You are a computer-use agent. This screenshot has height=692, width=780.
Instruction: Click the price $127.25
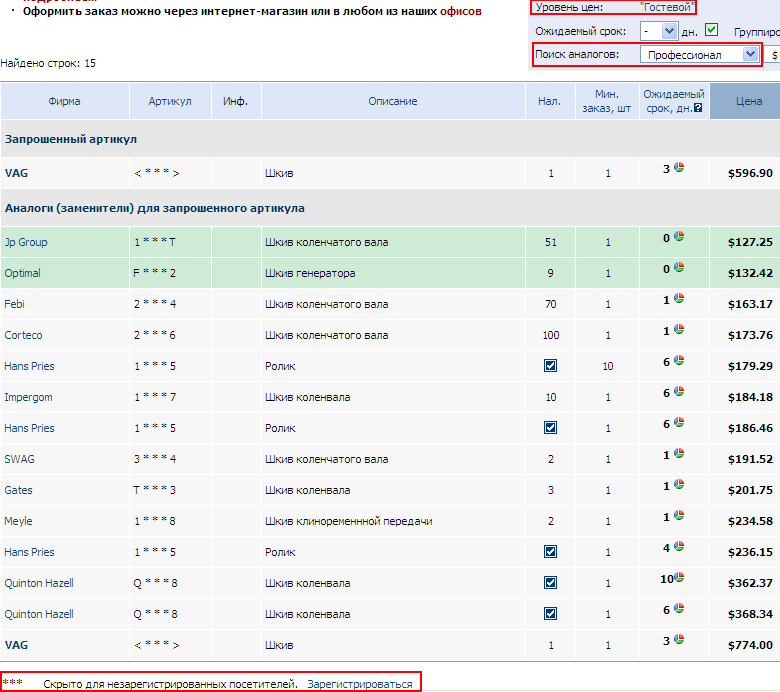click(750, 242)
